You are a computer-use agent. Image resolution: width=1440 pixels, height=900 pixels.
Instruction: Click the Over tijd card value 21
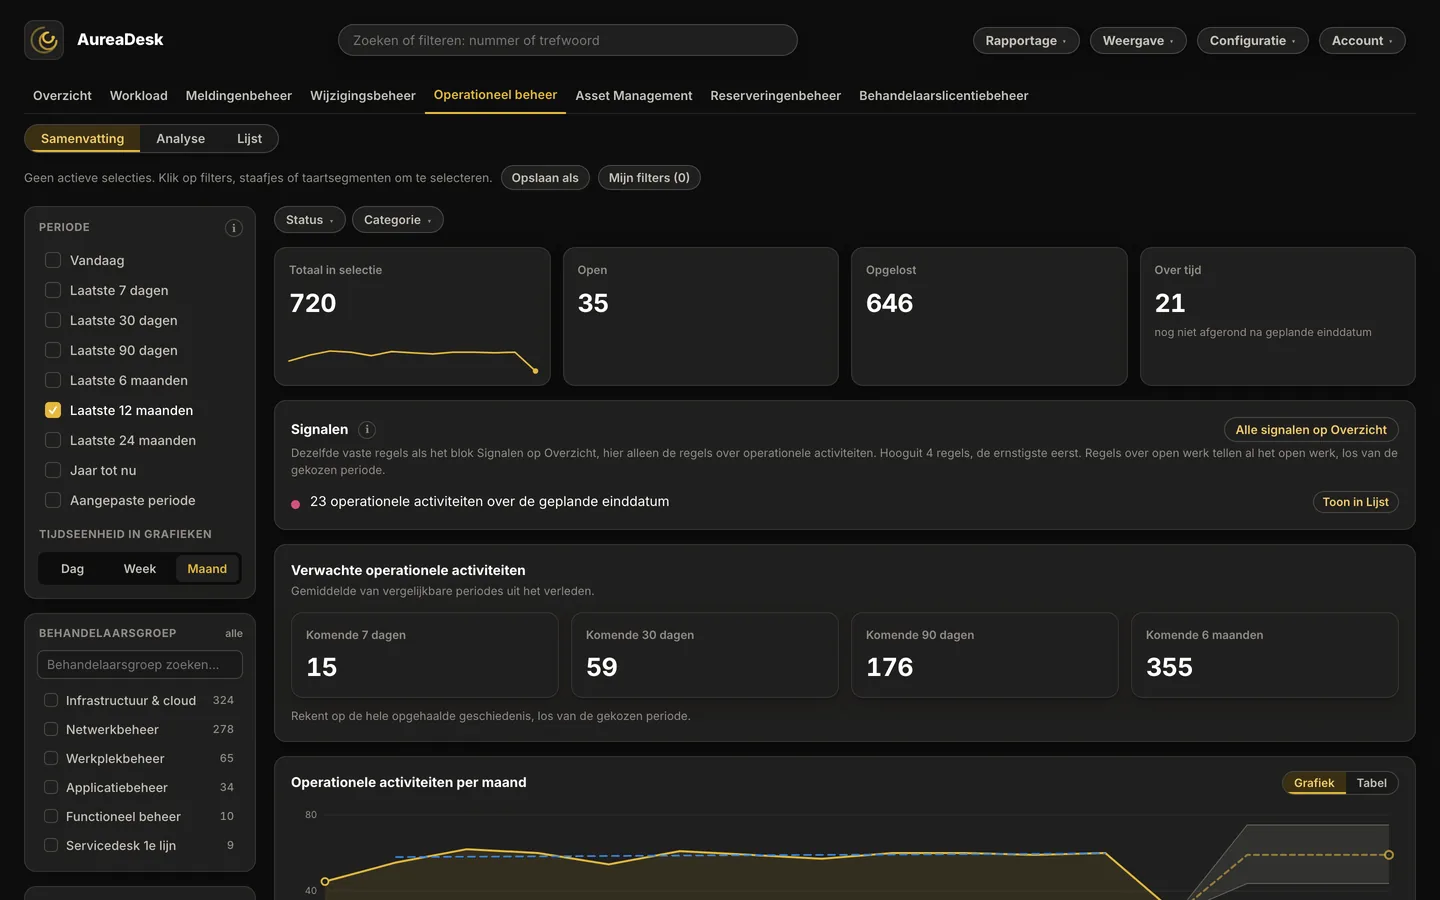coord(1170,303)
